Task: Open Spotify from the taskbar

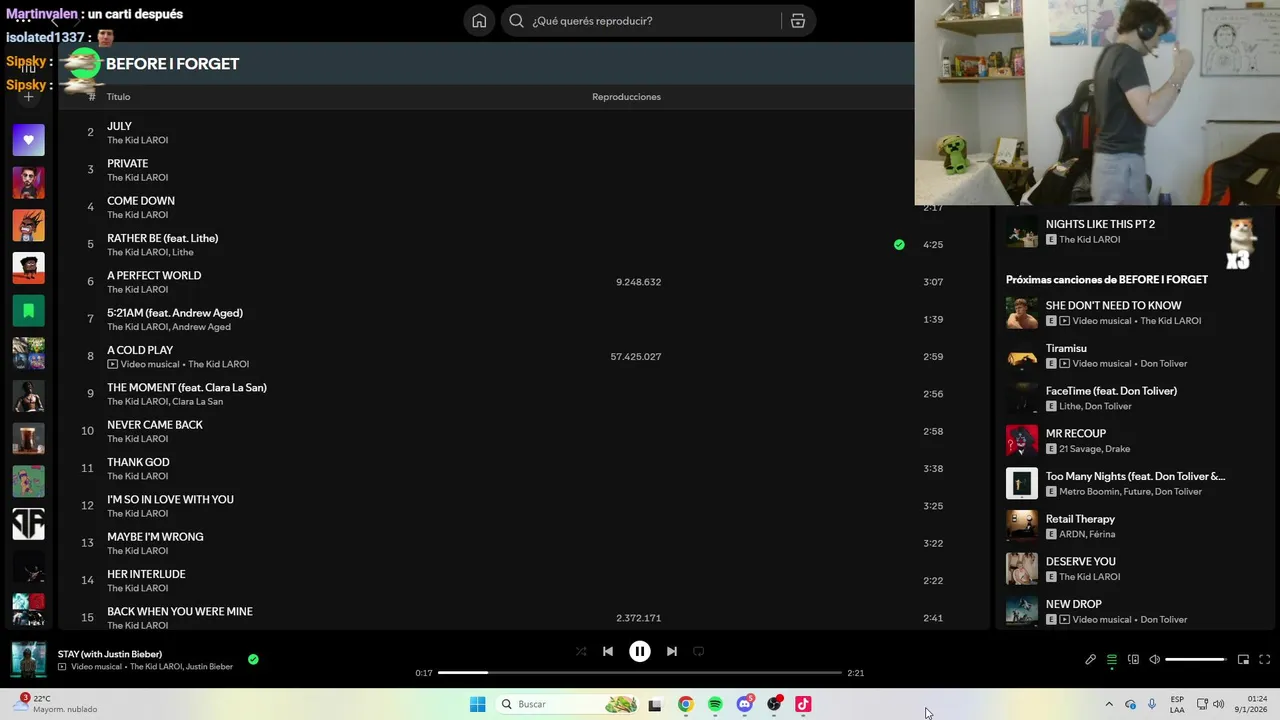Action: (x=715, y=704)
